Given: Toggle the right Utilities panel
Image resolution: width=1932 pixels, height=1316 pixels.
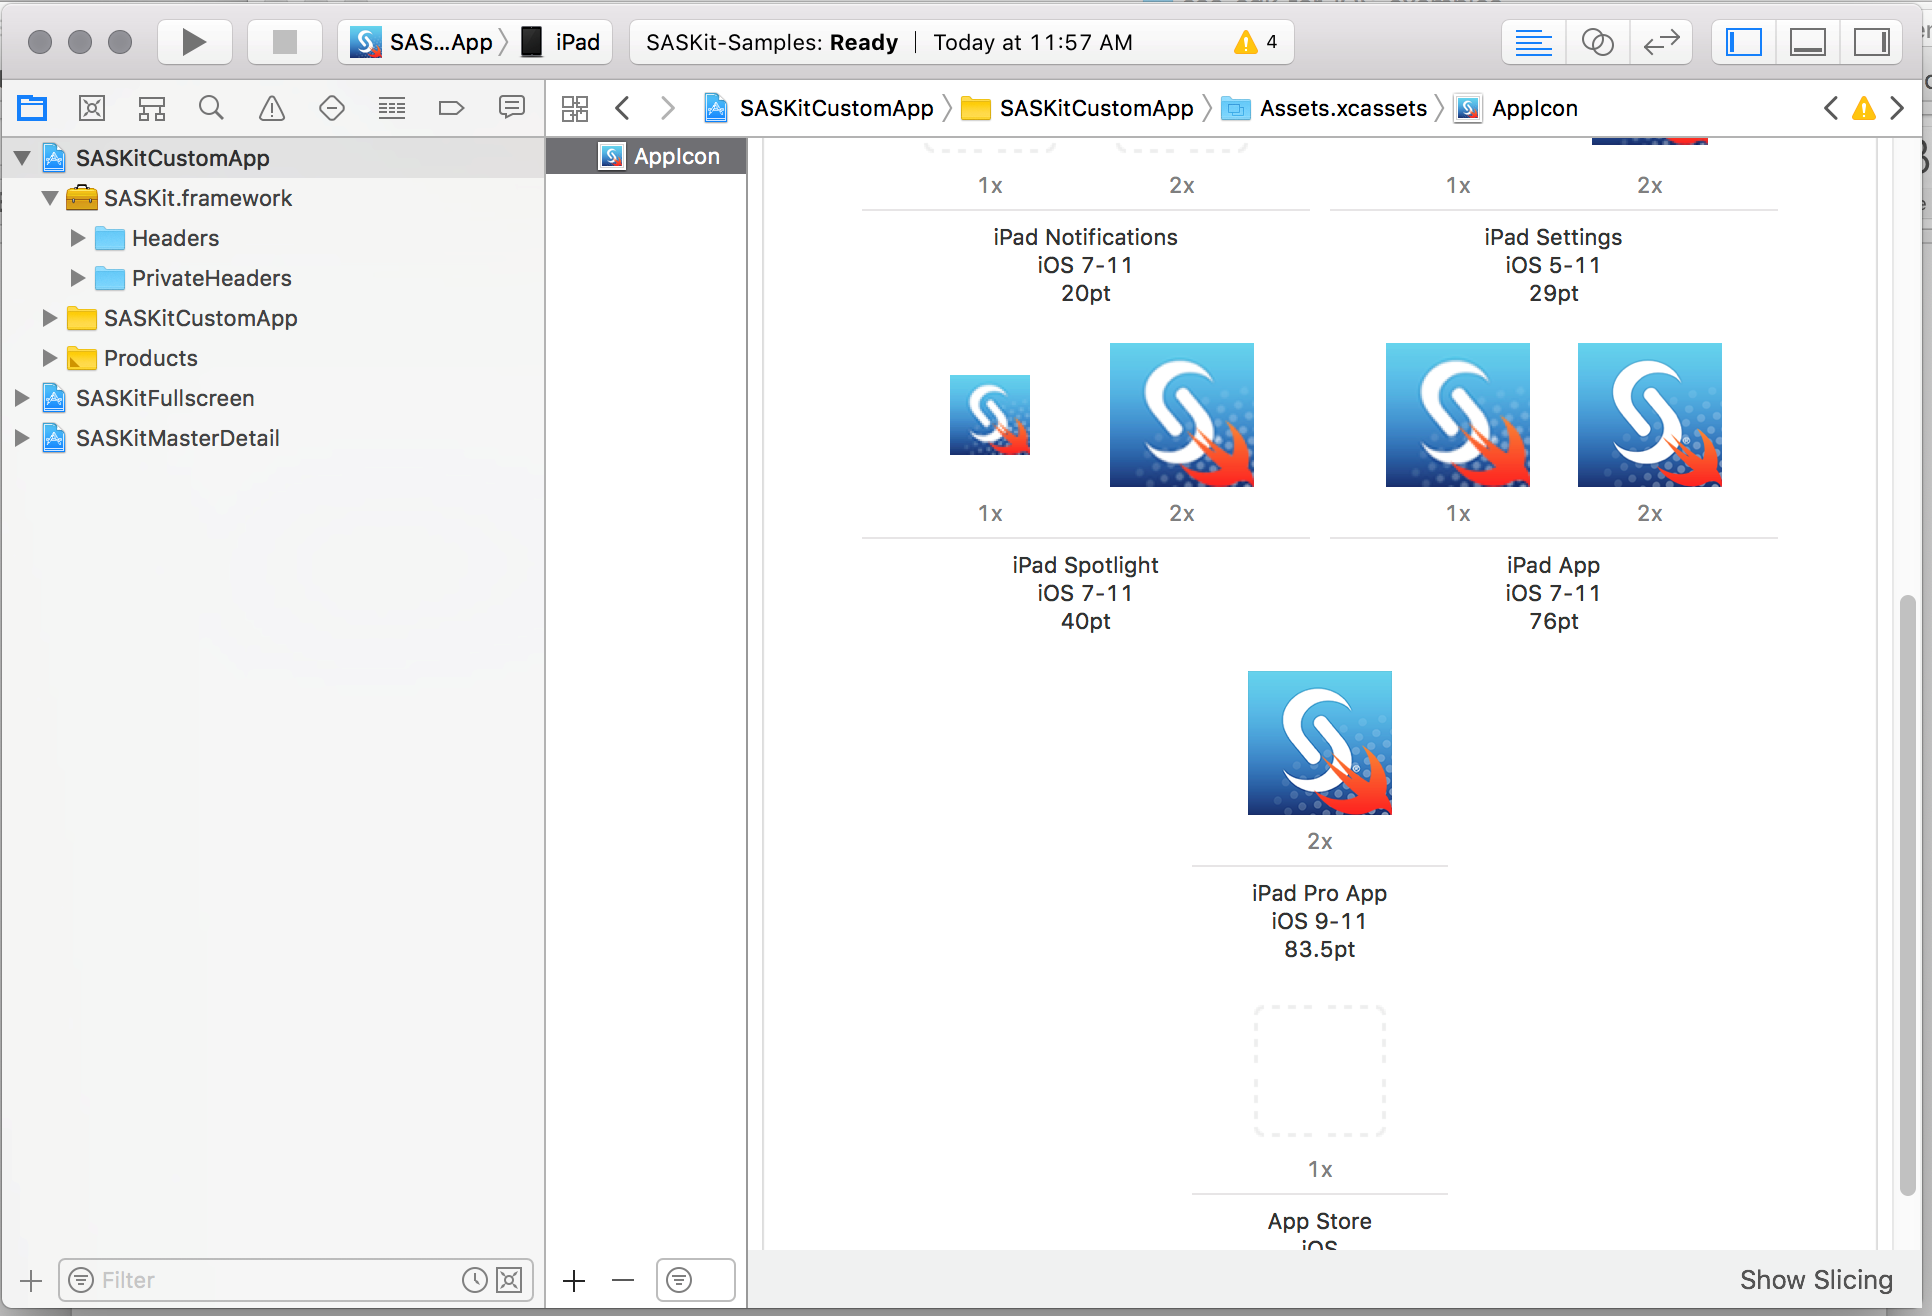Looking at the screenshot, I should (x=1871, y=42).
